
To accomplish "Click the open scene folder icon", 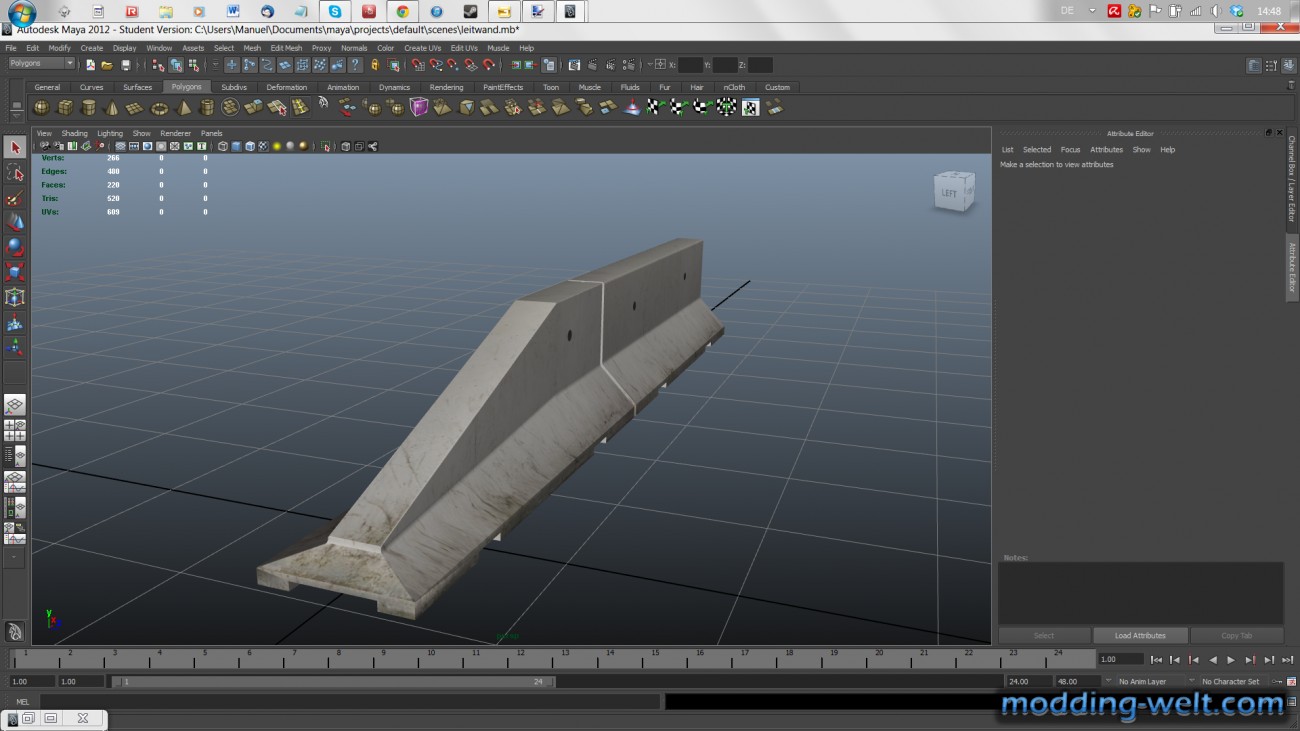I will [107, 65].
